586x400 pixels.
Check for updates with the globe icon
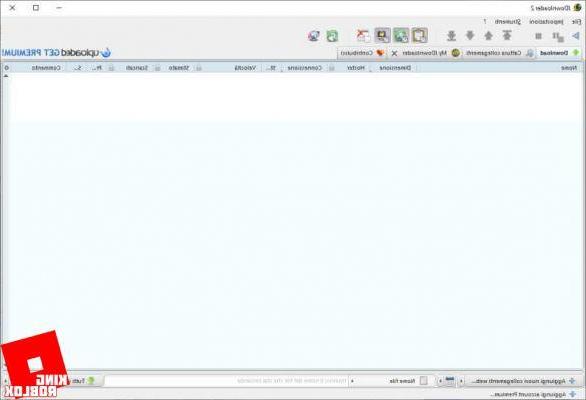click(314, 36)
